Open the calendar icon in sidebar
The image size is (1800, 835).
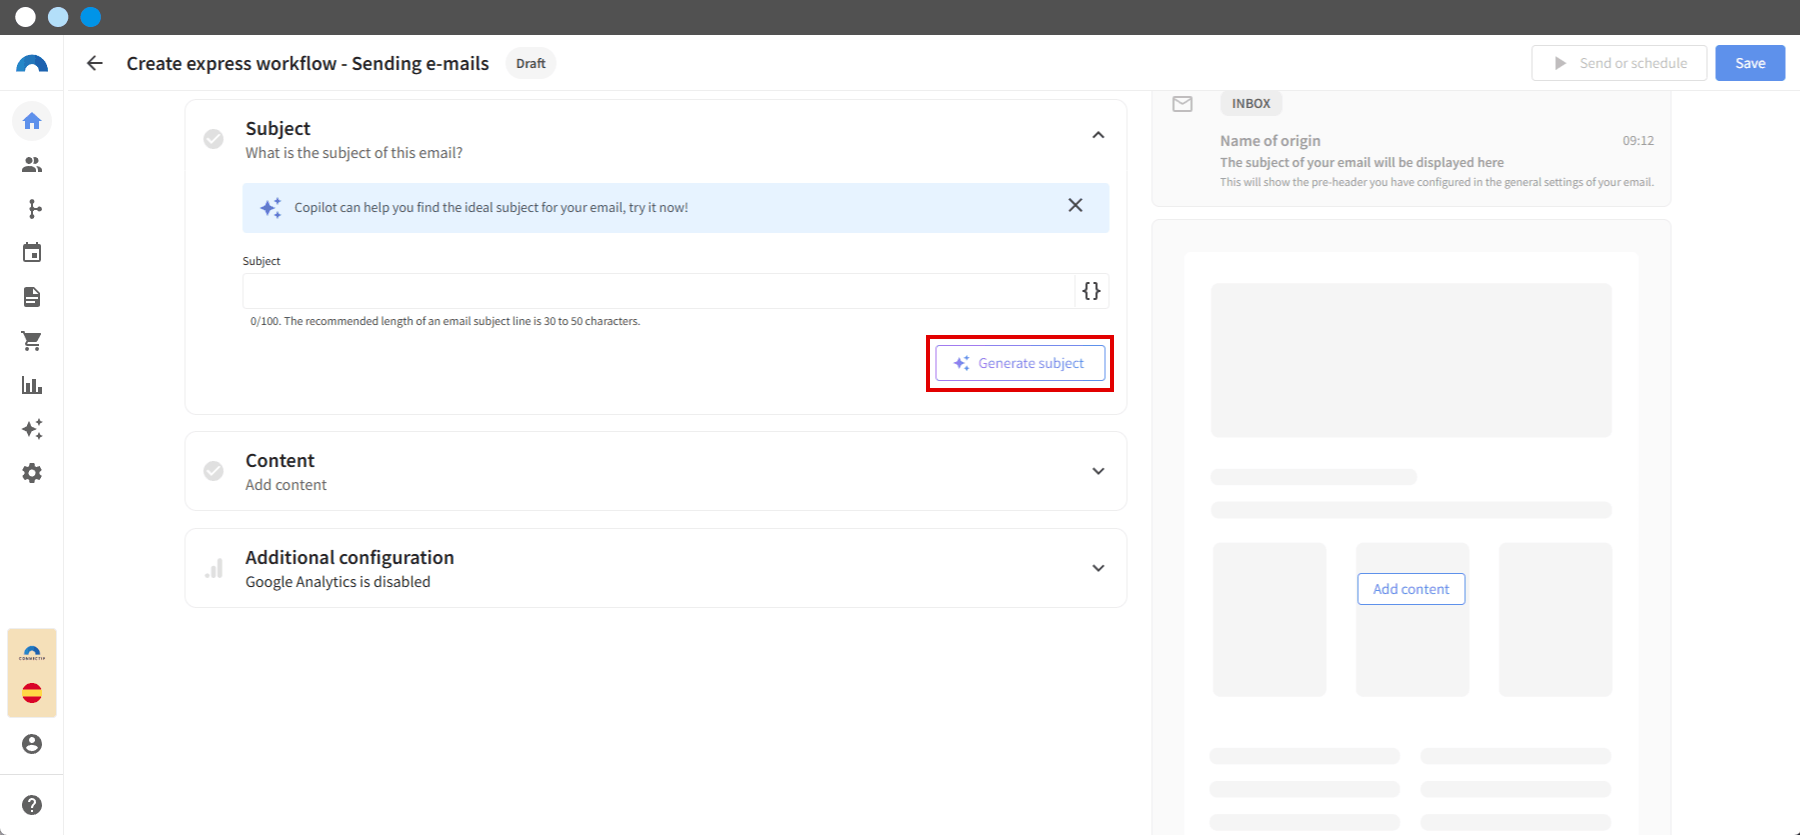pos(32,253)
